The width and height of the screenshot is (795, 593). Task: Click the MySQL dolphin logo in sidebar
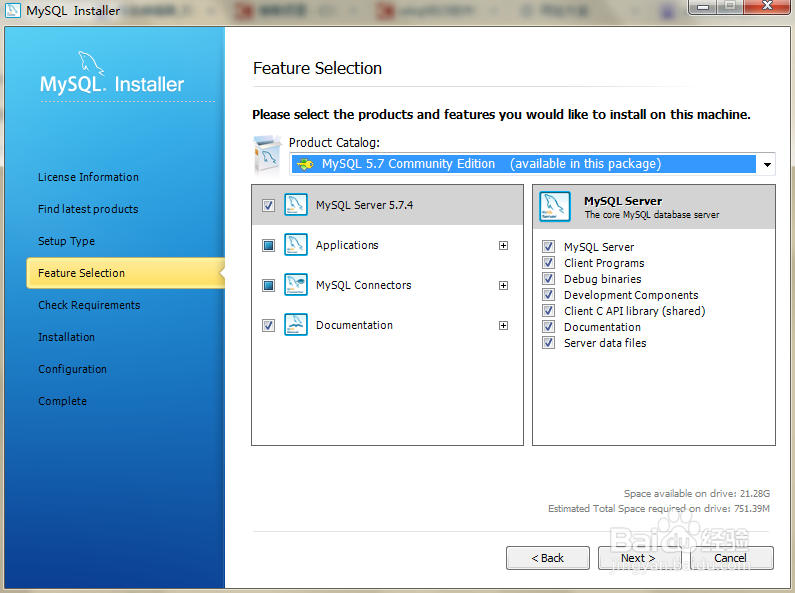(x=91, y=63)
